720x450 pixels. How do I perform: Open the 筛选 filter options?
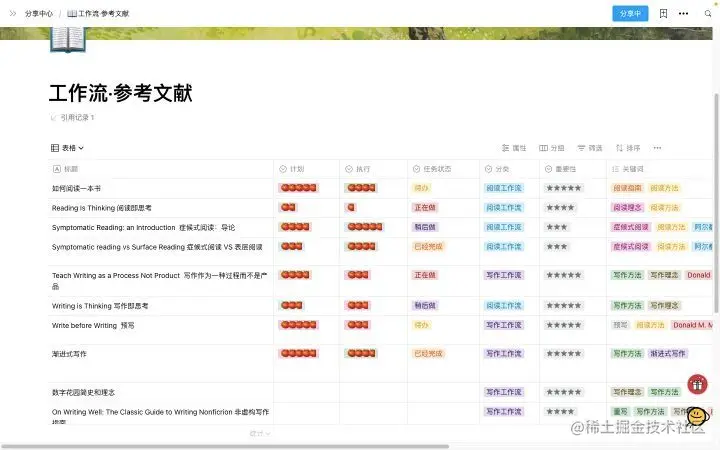(x=590, y=148)
